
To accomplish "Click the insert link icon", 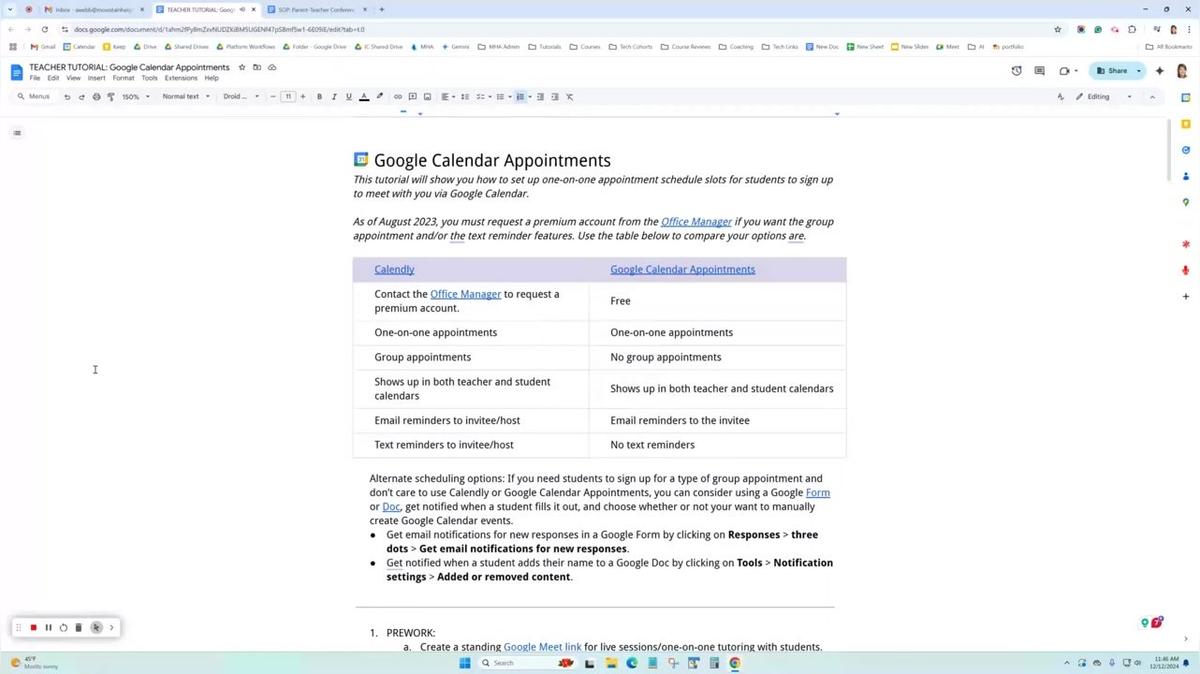I will [x=397, y=96].
